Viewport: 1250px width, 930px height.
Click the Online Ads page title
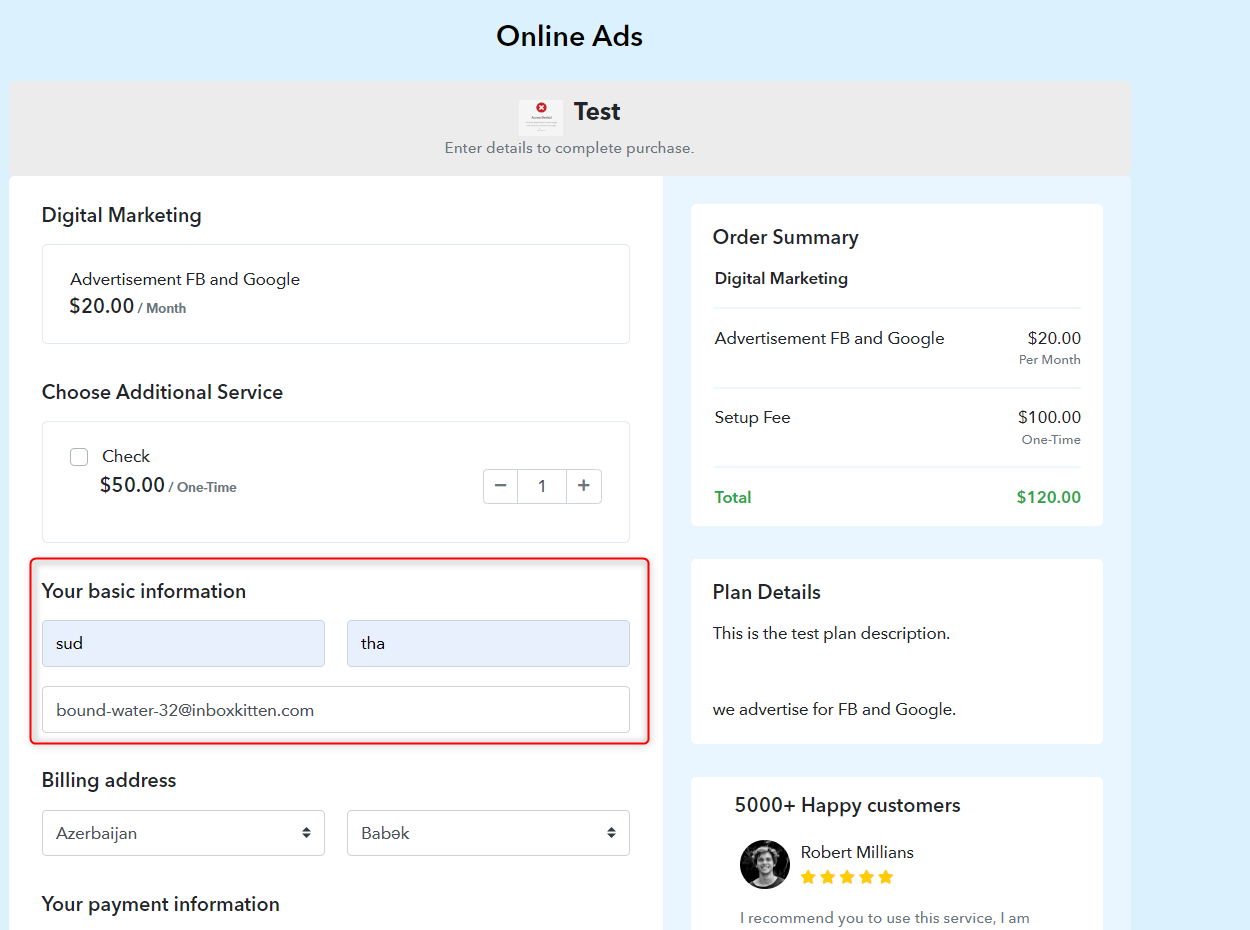pyautogui.click(x=569, y=36)
